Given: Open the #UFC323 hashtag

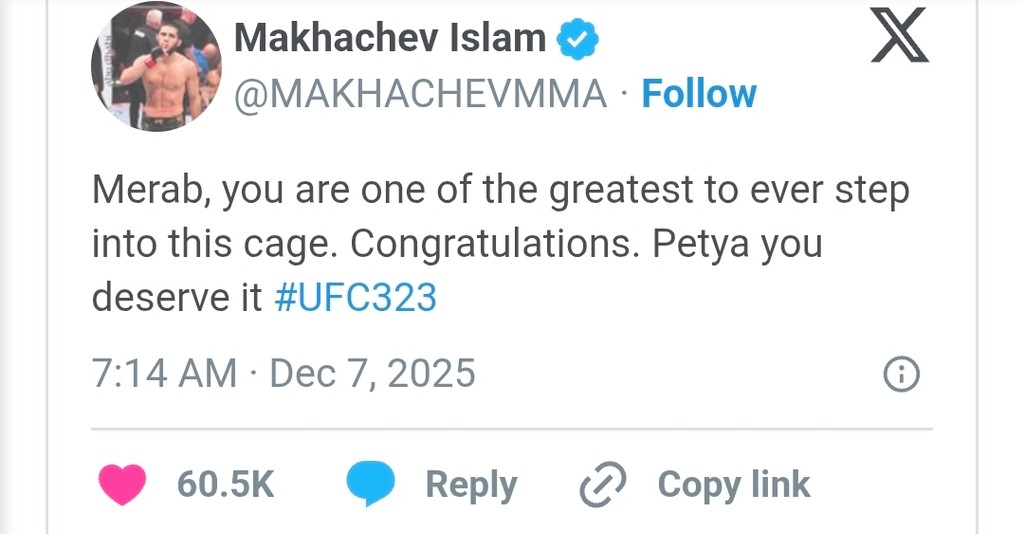Looking at the screenshot, I should [355, 298].
